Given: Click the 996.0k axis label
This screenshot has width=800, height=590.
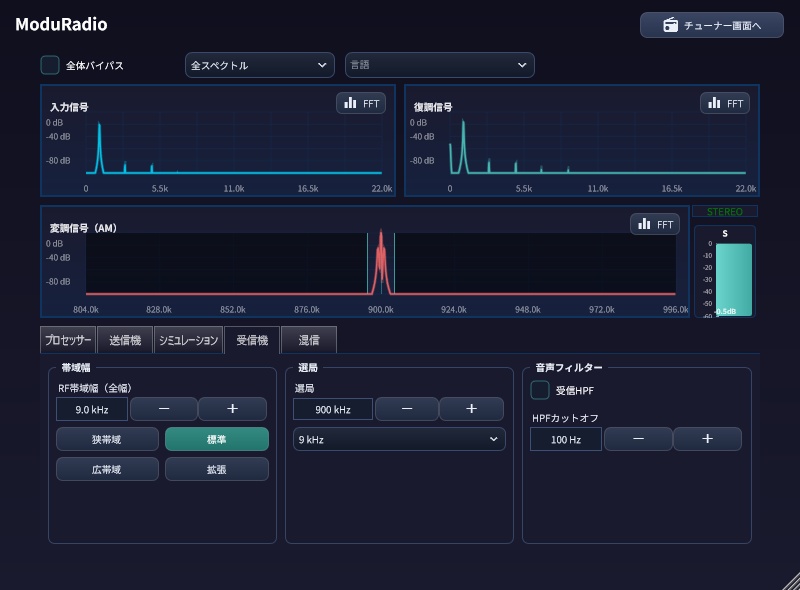Looking at the screenshot, I should pos(676,309).
